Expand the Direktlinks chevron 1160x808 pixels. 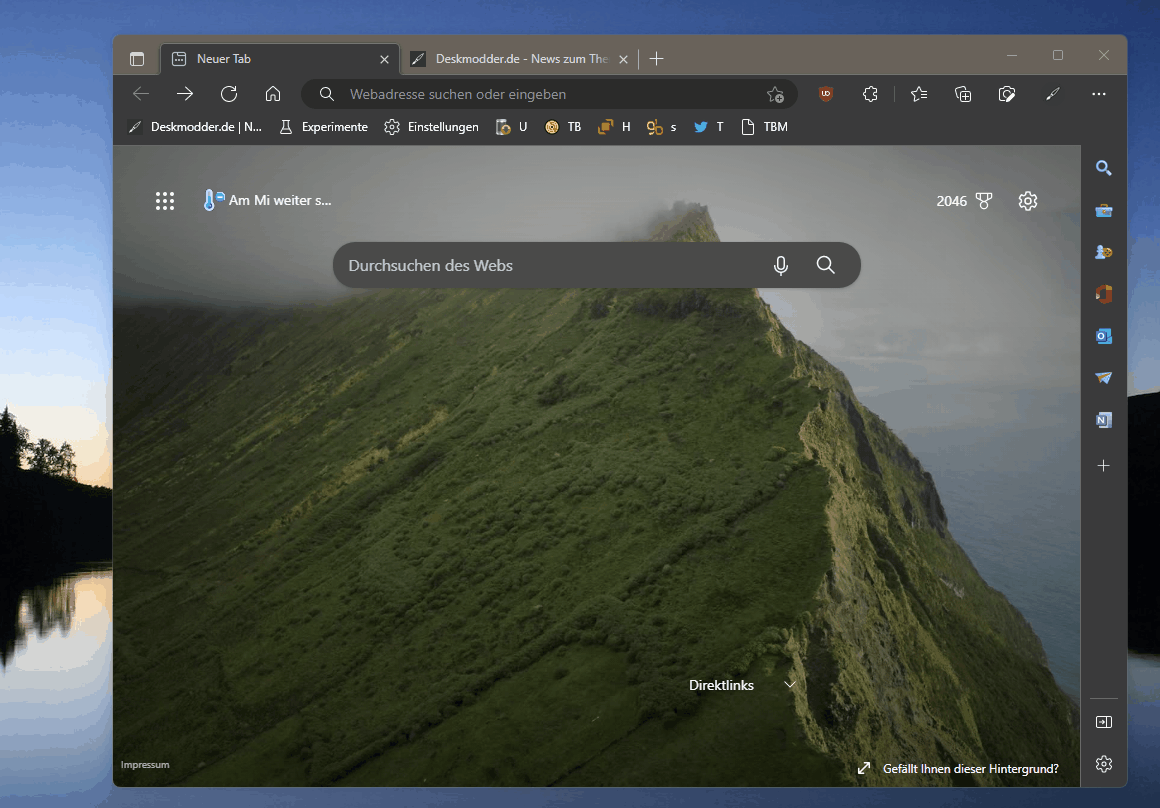click(x=789, y=685)
